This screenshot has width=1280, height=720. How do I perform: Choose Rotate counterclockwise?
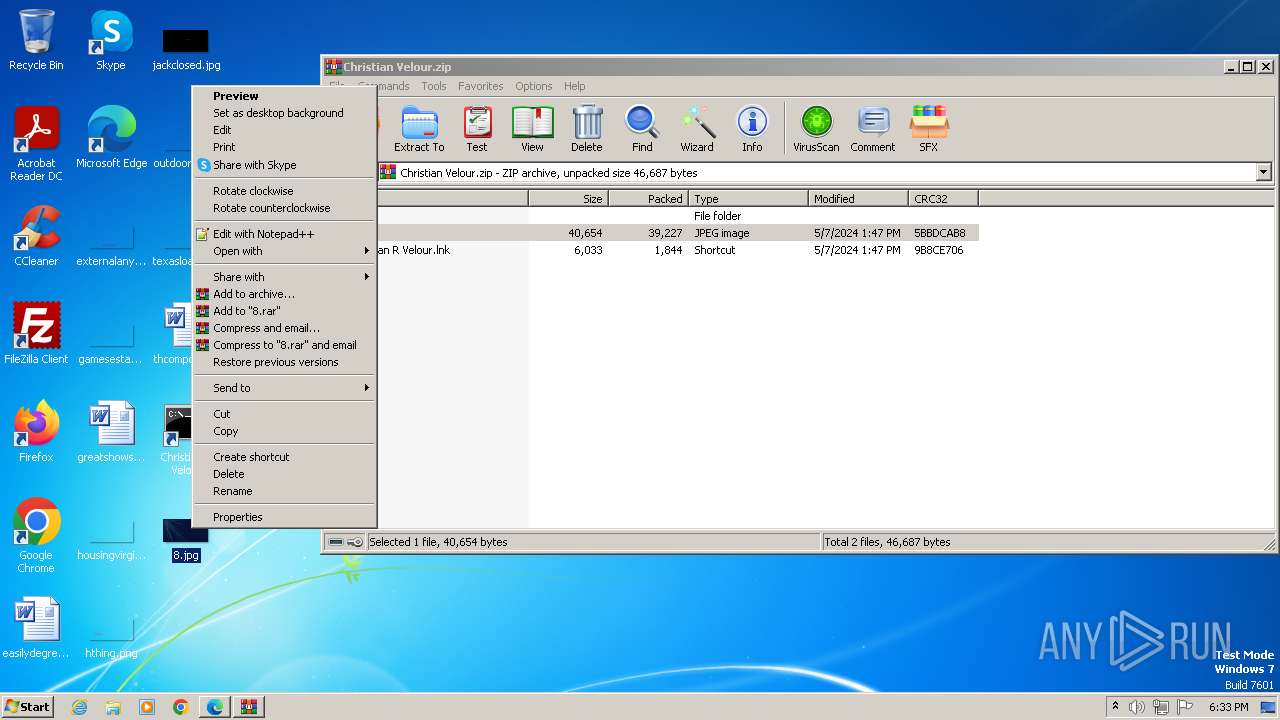coord(284,208)
